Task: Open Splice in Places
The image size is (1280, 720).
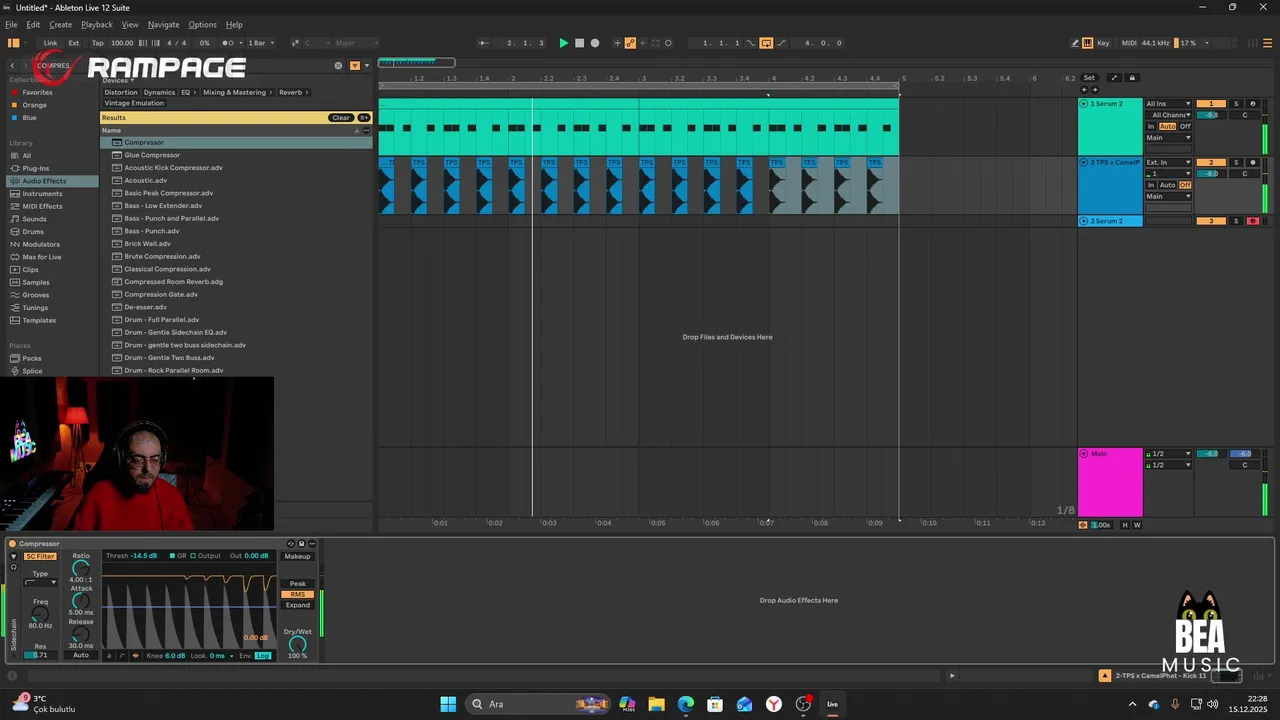Action: coord(32,371)
